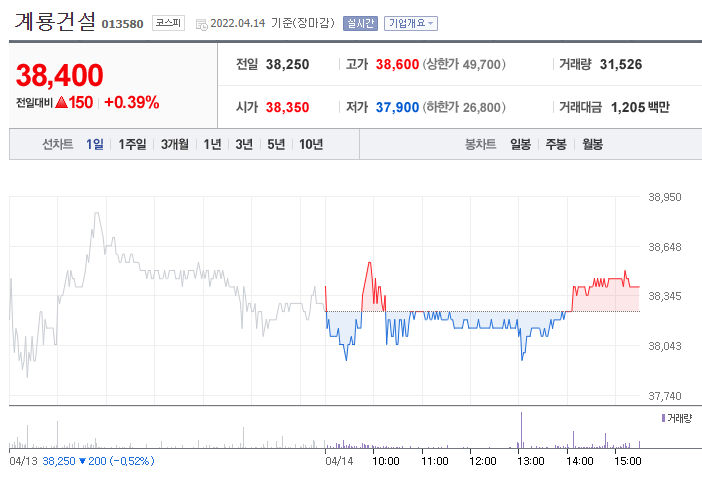Click the 38,950 y-axis label
Viewport: 702px width, 483px height.
pos(665,197)
